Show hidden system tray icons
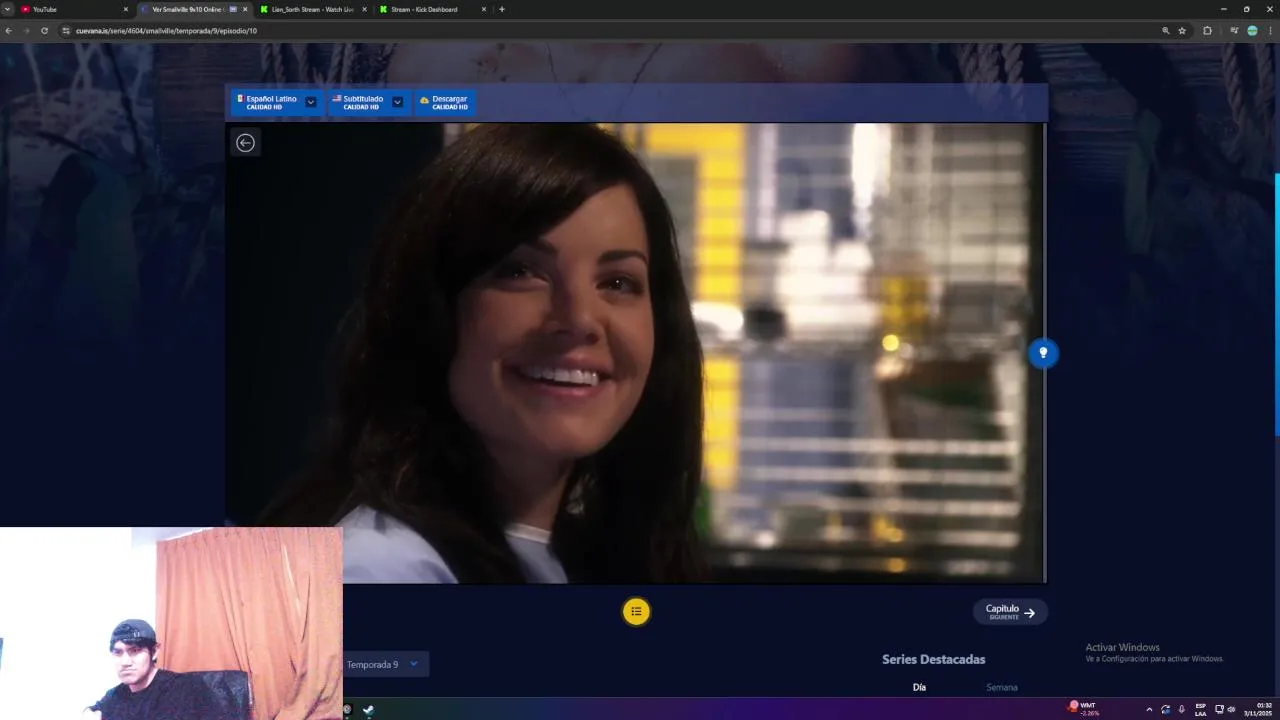This screenshot has width=1280, height=720. point(1148,709)
